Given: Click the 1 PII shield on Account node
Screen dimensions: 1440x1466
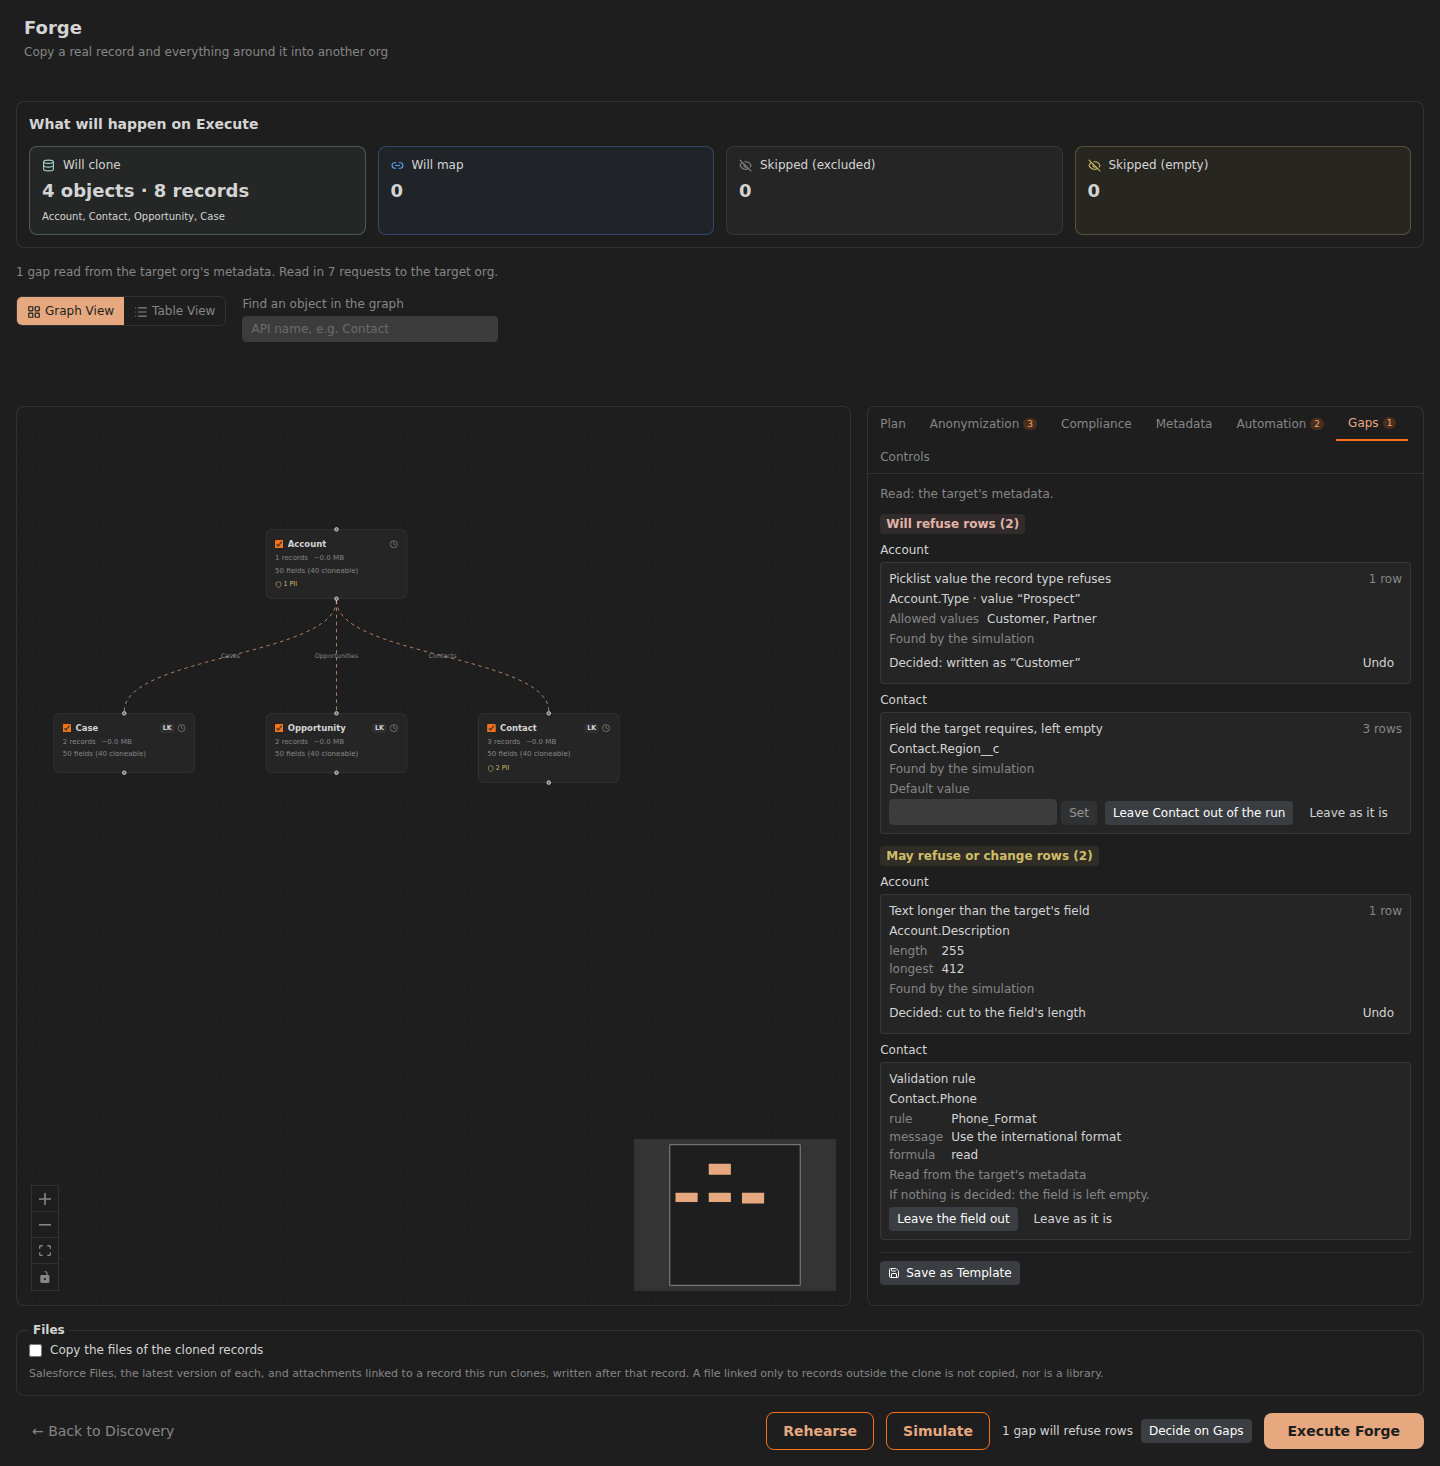Looking at the screenshot, I should pyautogui.click(x=286, y=584).
